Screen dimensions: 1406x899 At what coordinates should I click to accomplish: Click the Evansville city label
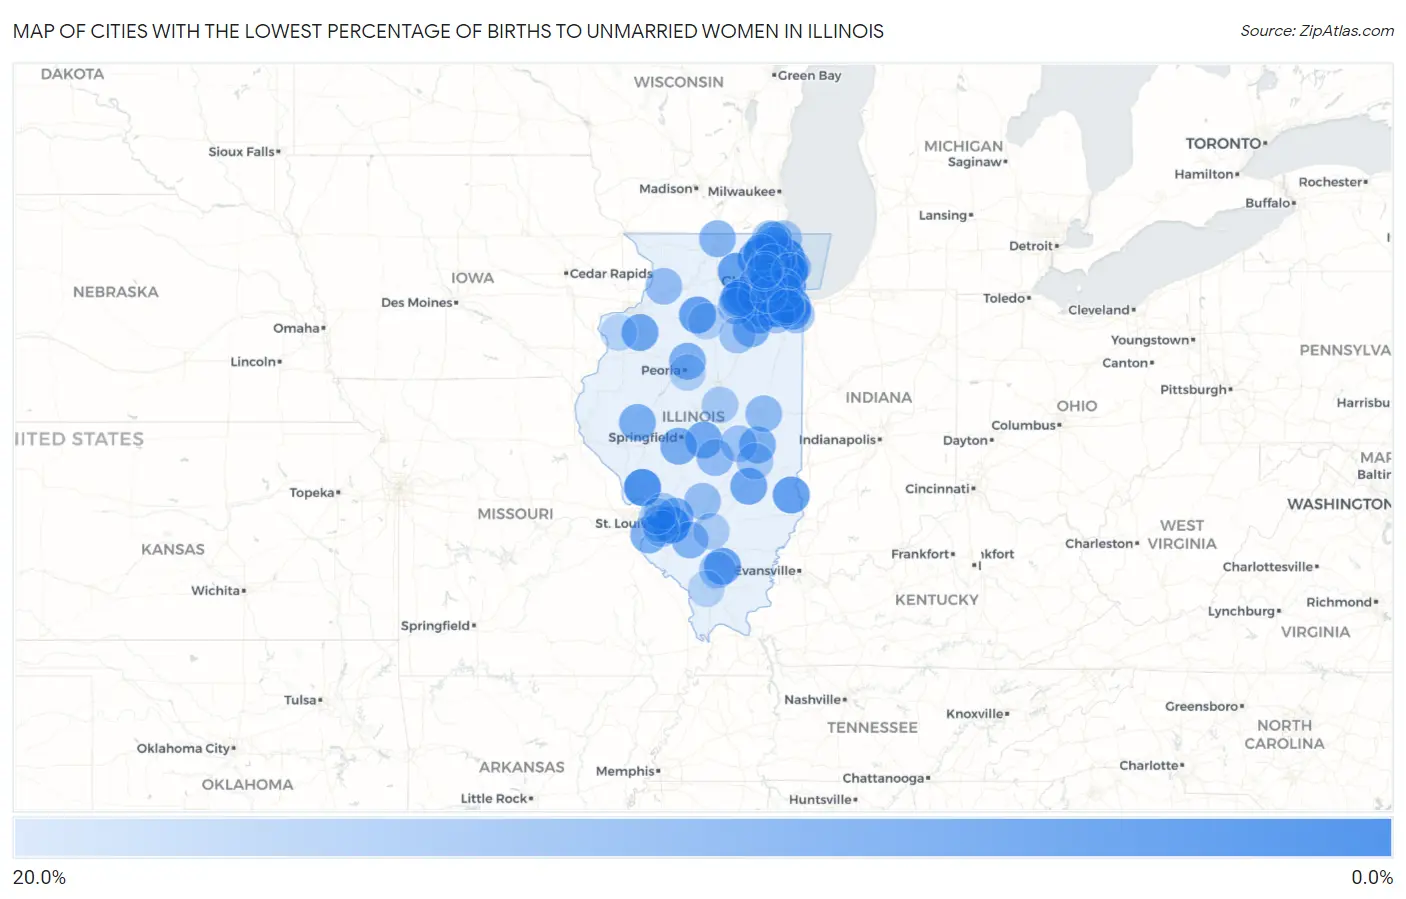click(x=768, y=570)
